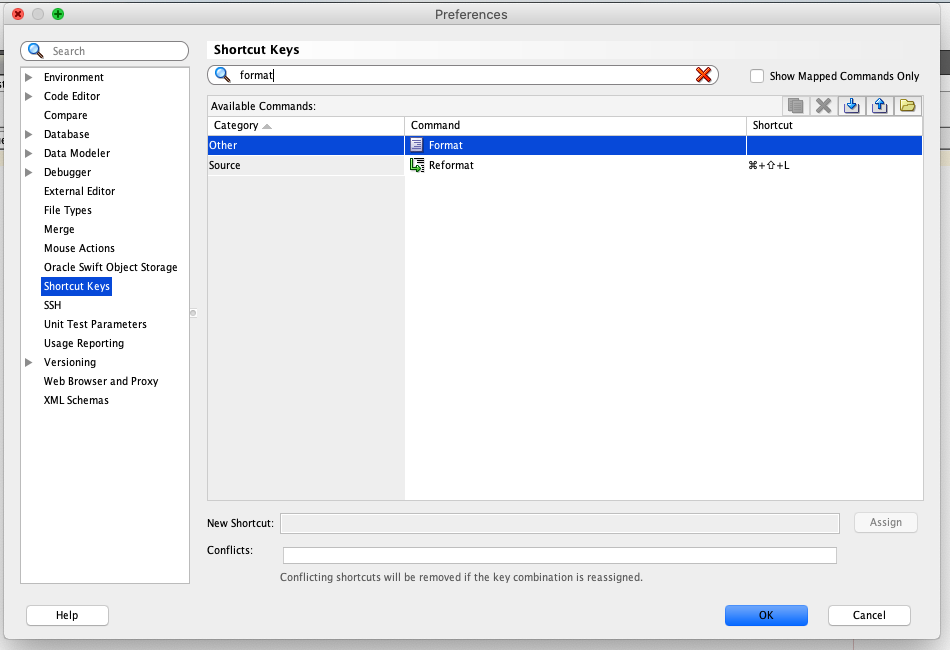The image size is (950, 650).
Task: Enable Show Mapped Commands Only checkbox
Action: [x=757, y=76]
